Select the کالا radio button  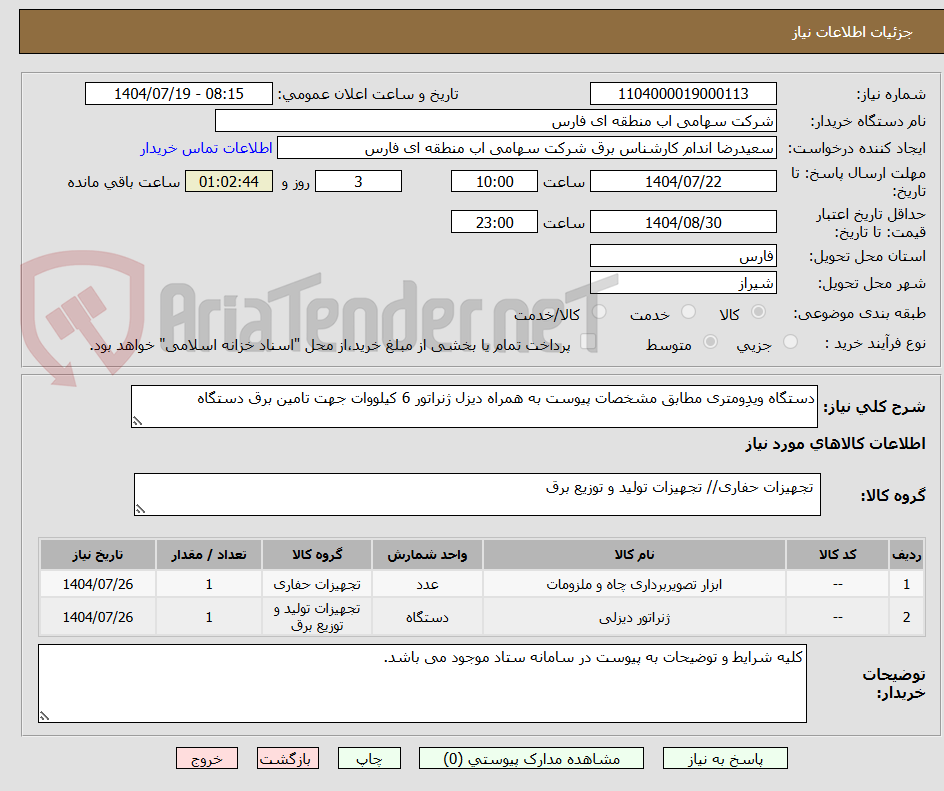(x=757, y=311)
